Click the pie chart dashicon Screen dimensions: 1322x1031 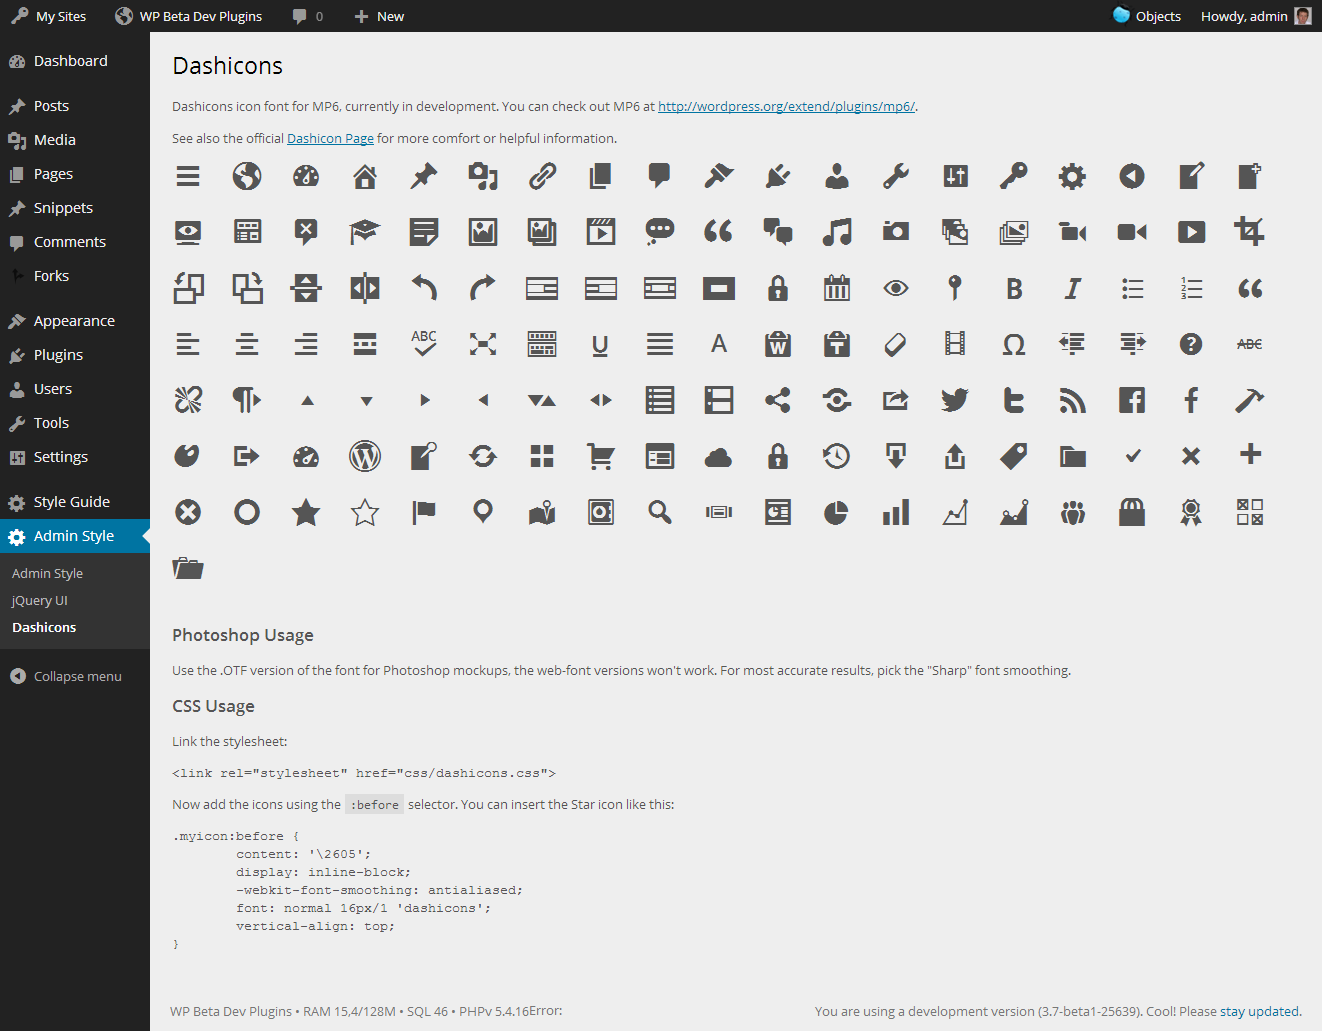click(837, 512)
